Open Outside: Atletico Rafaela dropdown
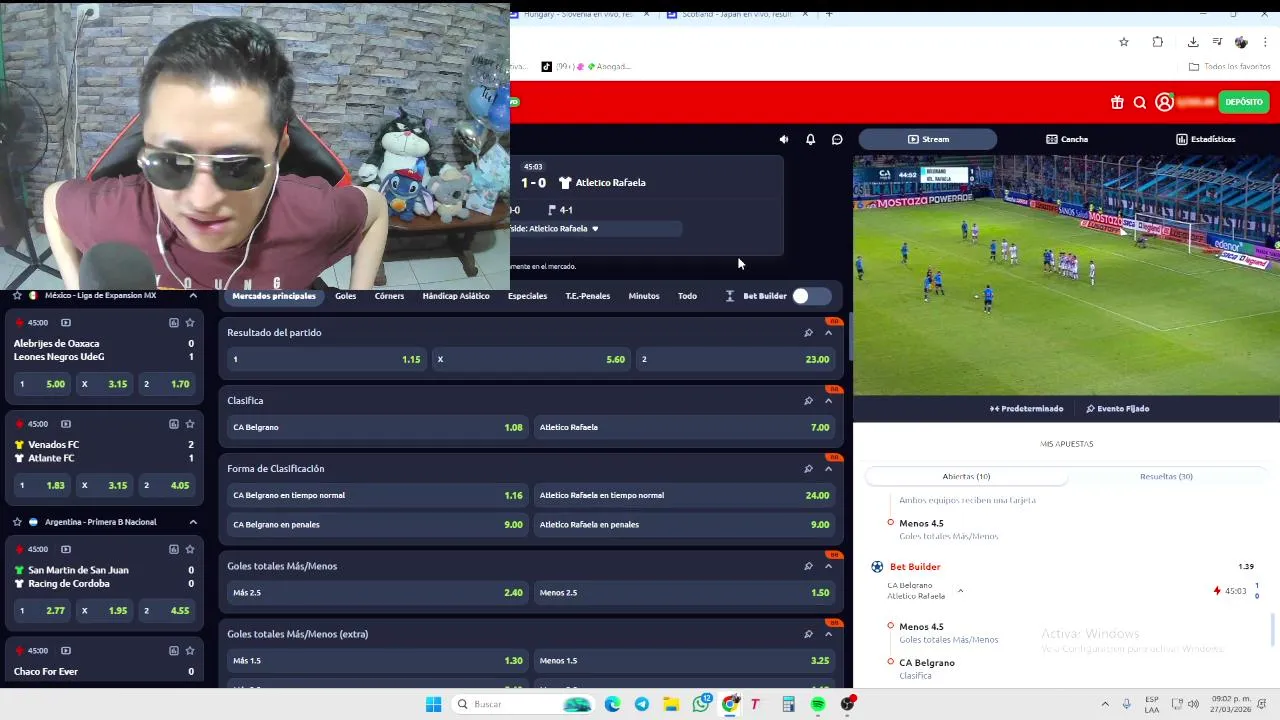Viewport: 1280px width, 720px height. tap(595, 229)
